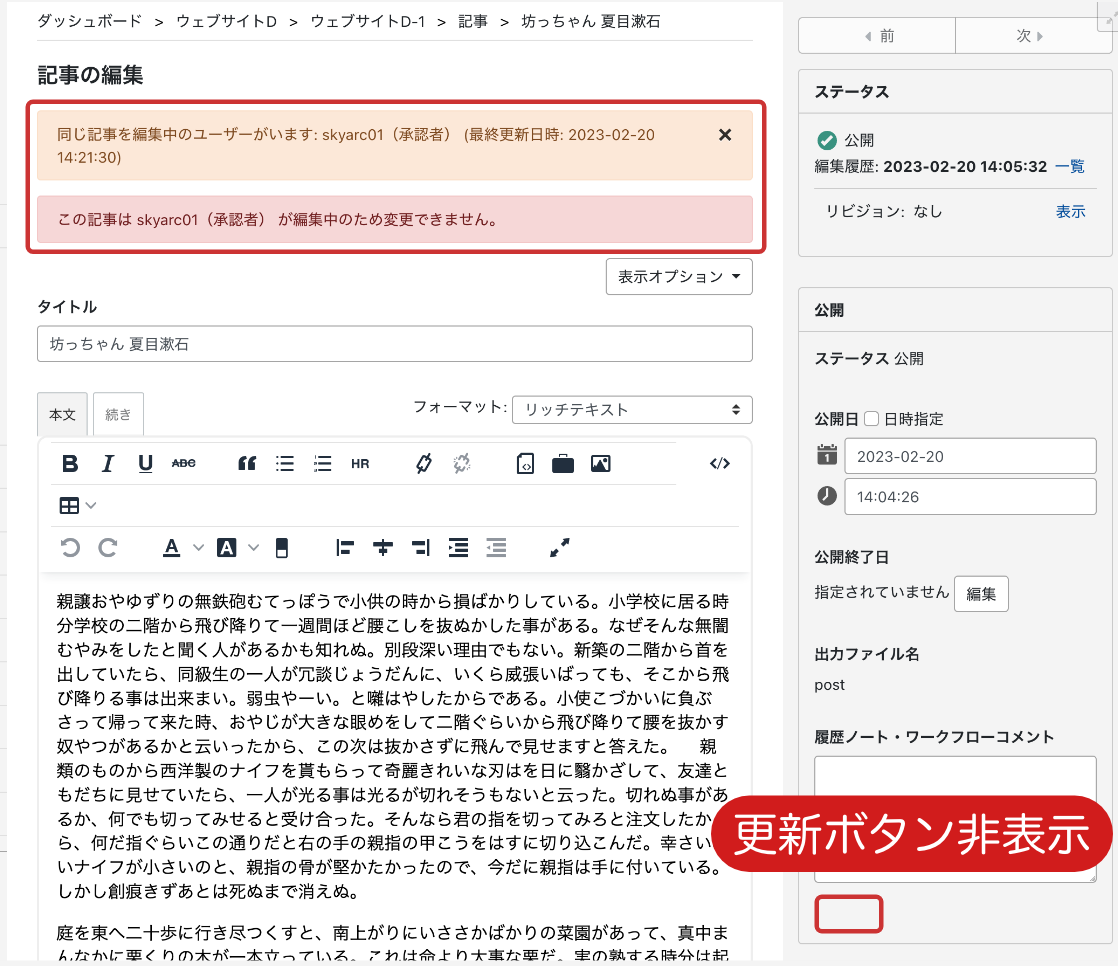Select the 本文 tab
1118x966 pixels.
coord(62,414)
